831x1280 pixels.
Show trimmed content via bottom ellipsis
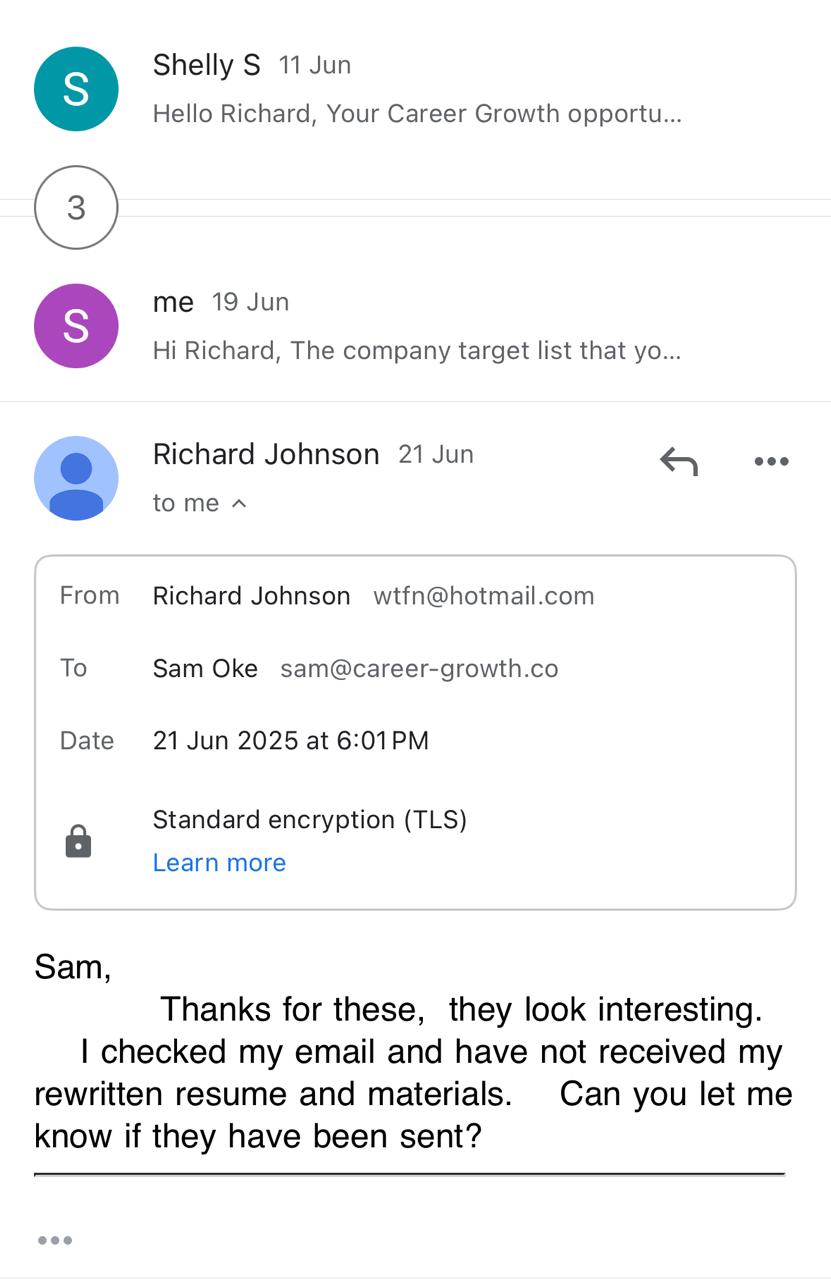click(x=55, y=1240)
